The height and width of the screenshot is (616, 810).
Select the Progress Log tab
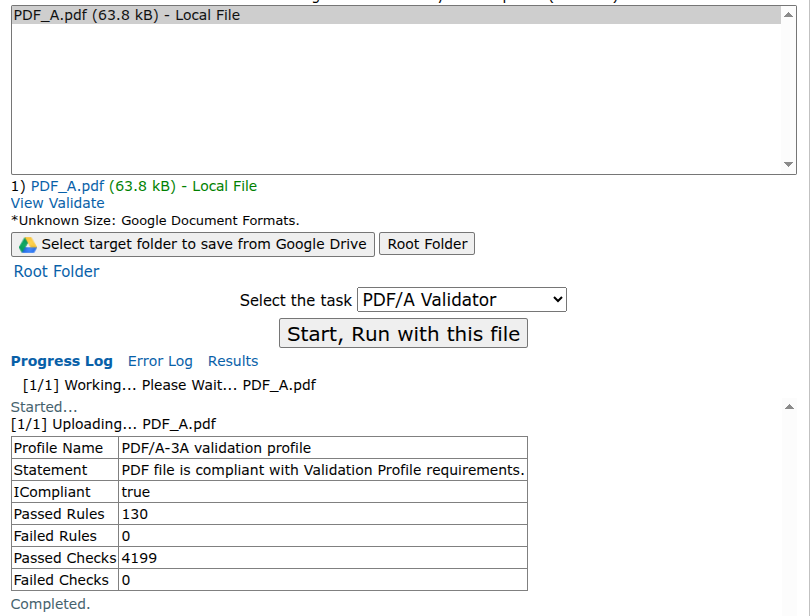(60, 361)
